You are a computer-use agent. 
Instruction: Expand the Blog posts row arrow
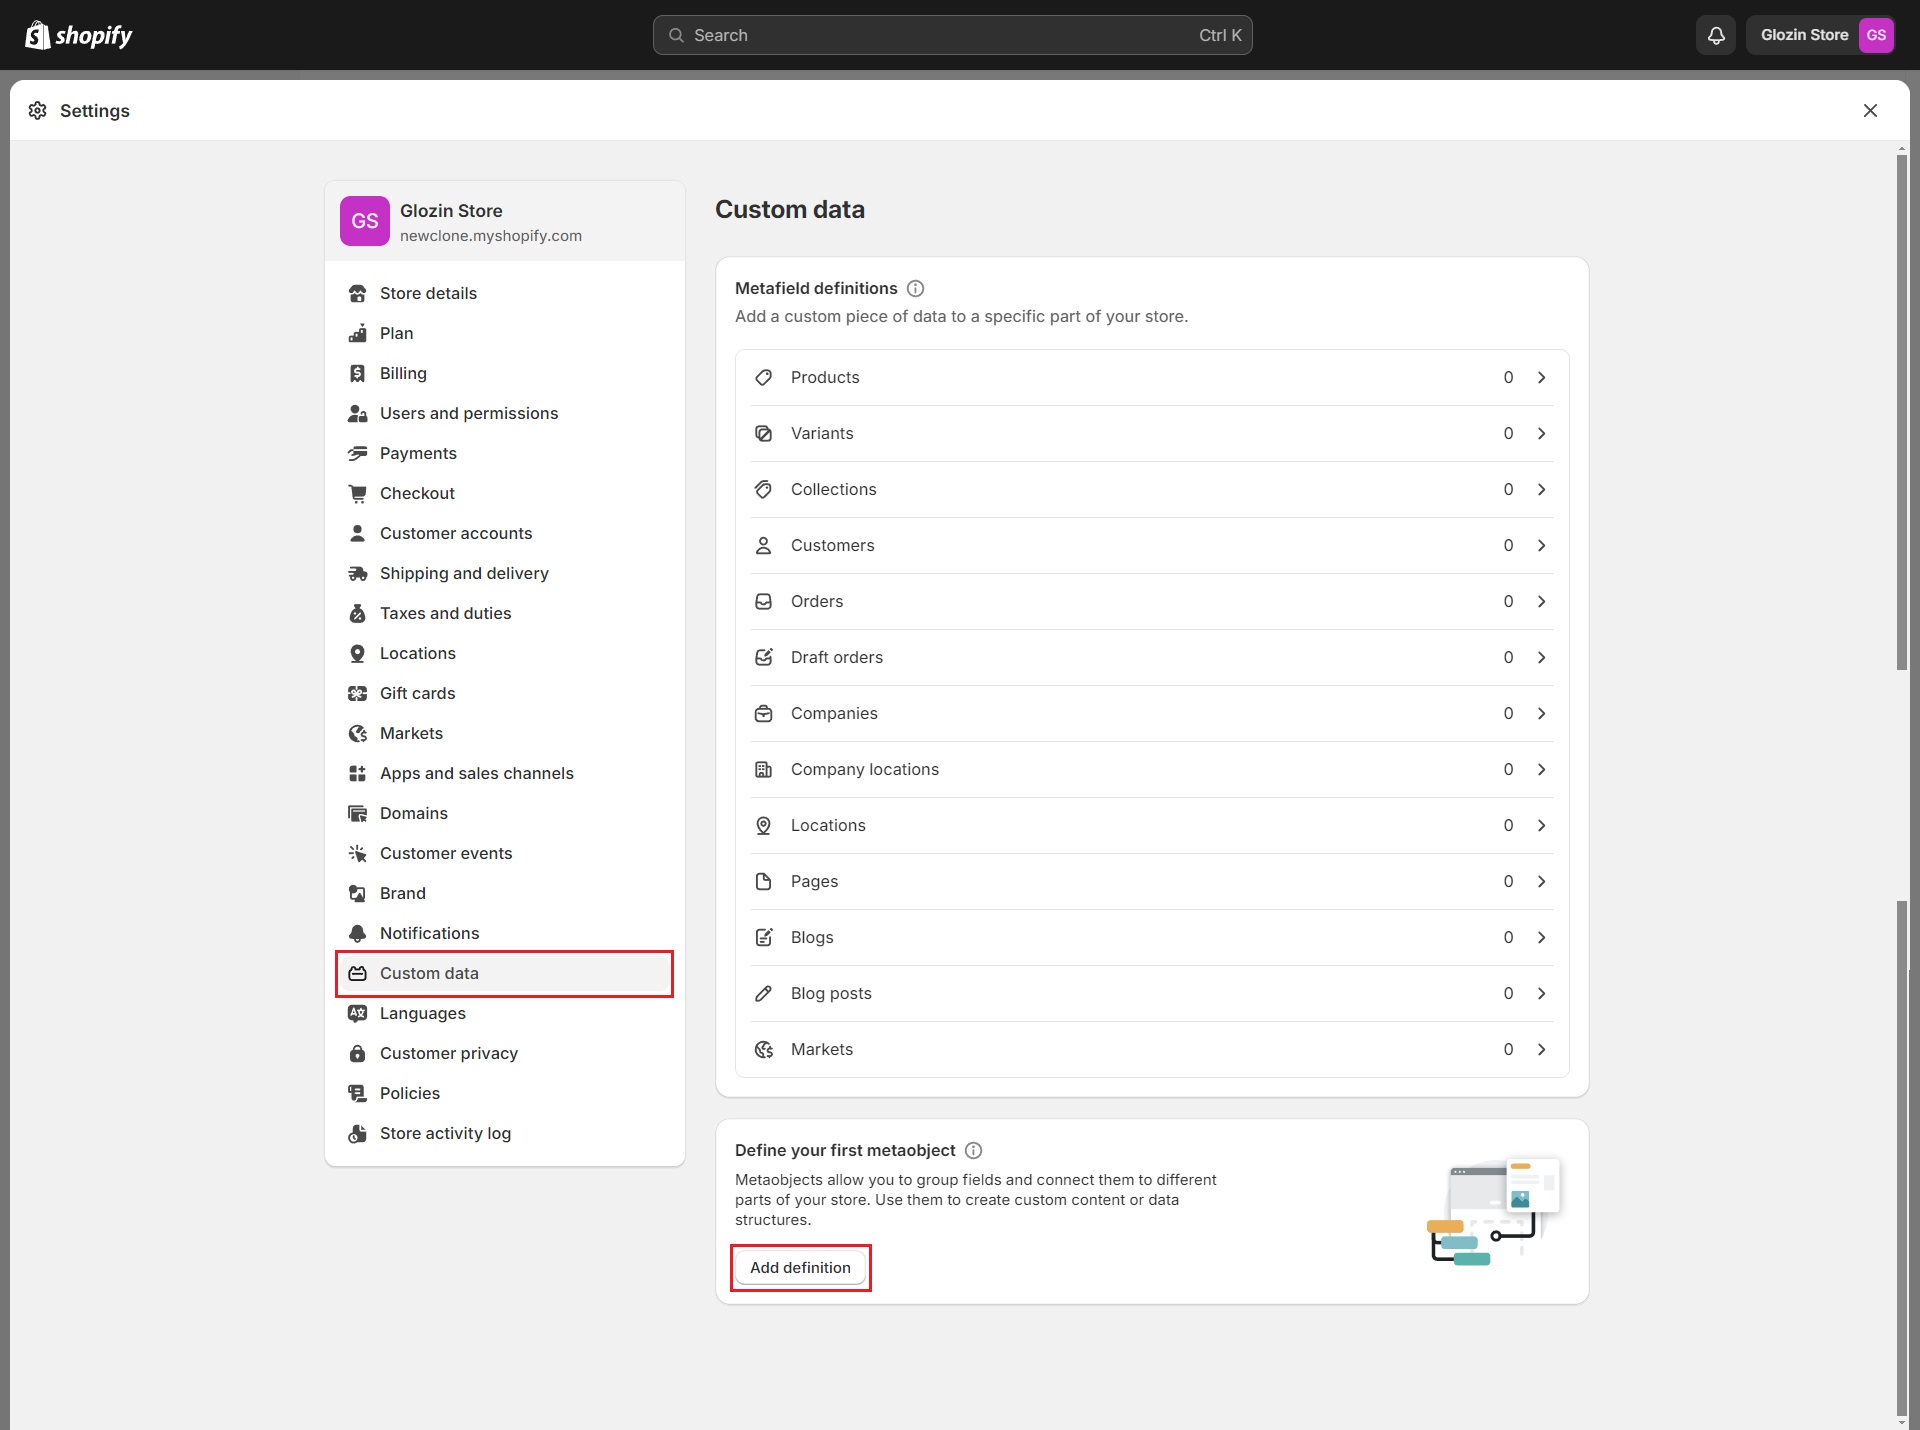(x=1541, y=993)
